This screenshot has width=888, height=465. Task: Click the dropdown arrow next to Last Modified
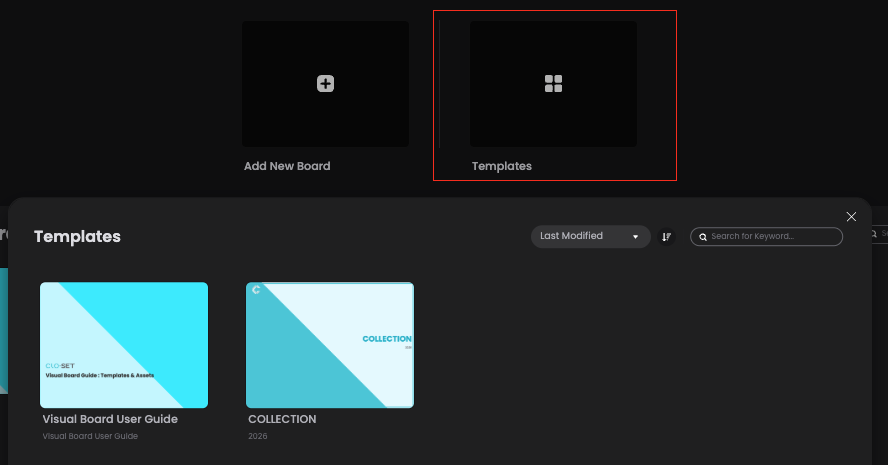[635, 237]
